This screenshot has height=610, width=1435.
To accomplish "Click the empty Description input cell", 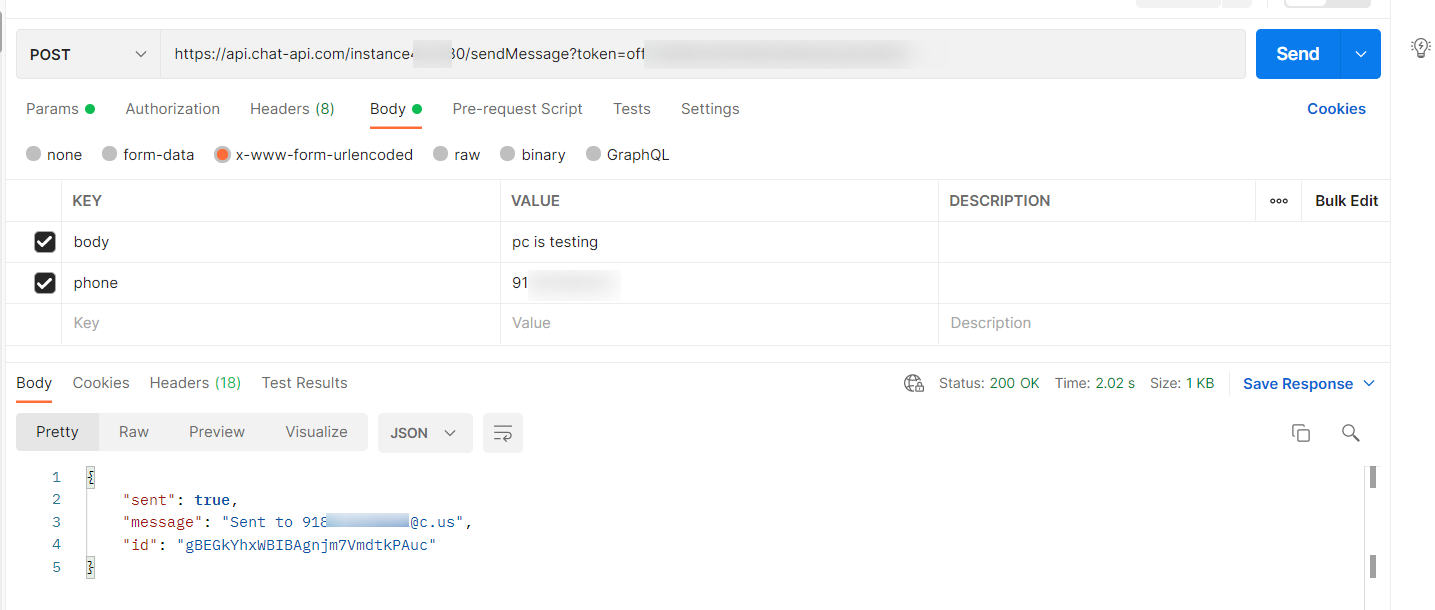I will coord(1164,324).
